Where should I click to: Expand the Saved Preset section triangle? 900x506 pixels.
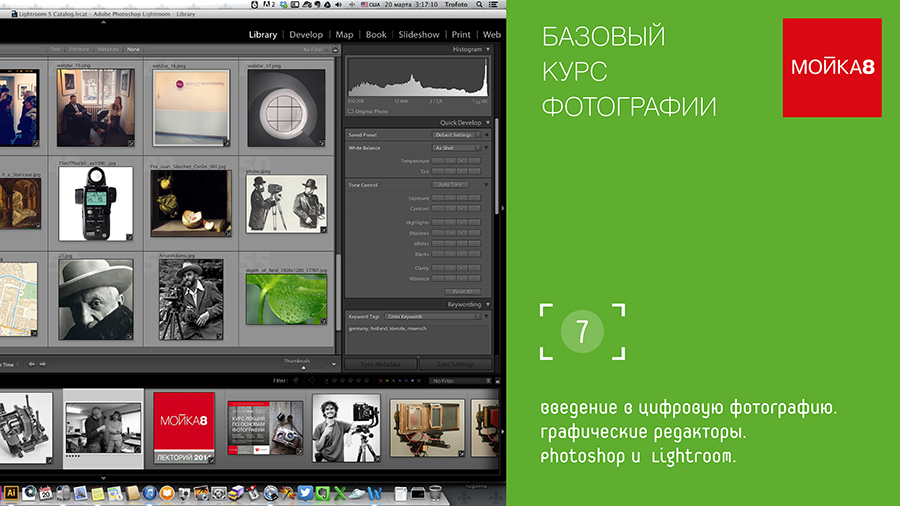487,135
